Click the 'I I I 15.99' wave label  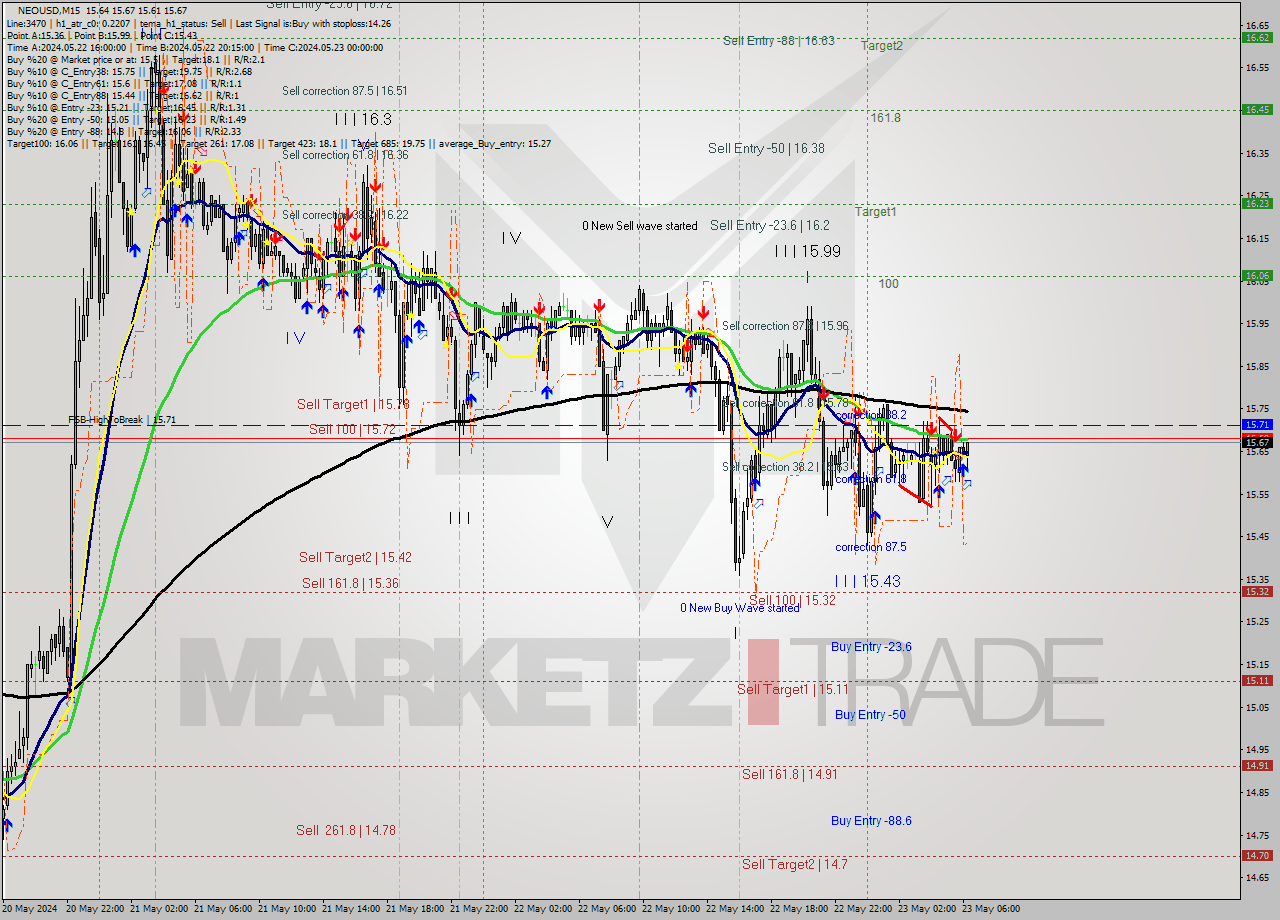(x=807, y=252)
